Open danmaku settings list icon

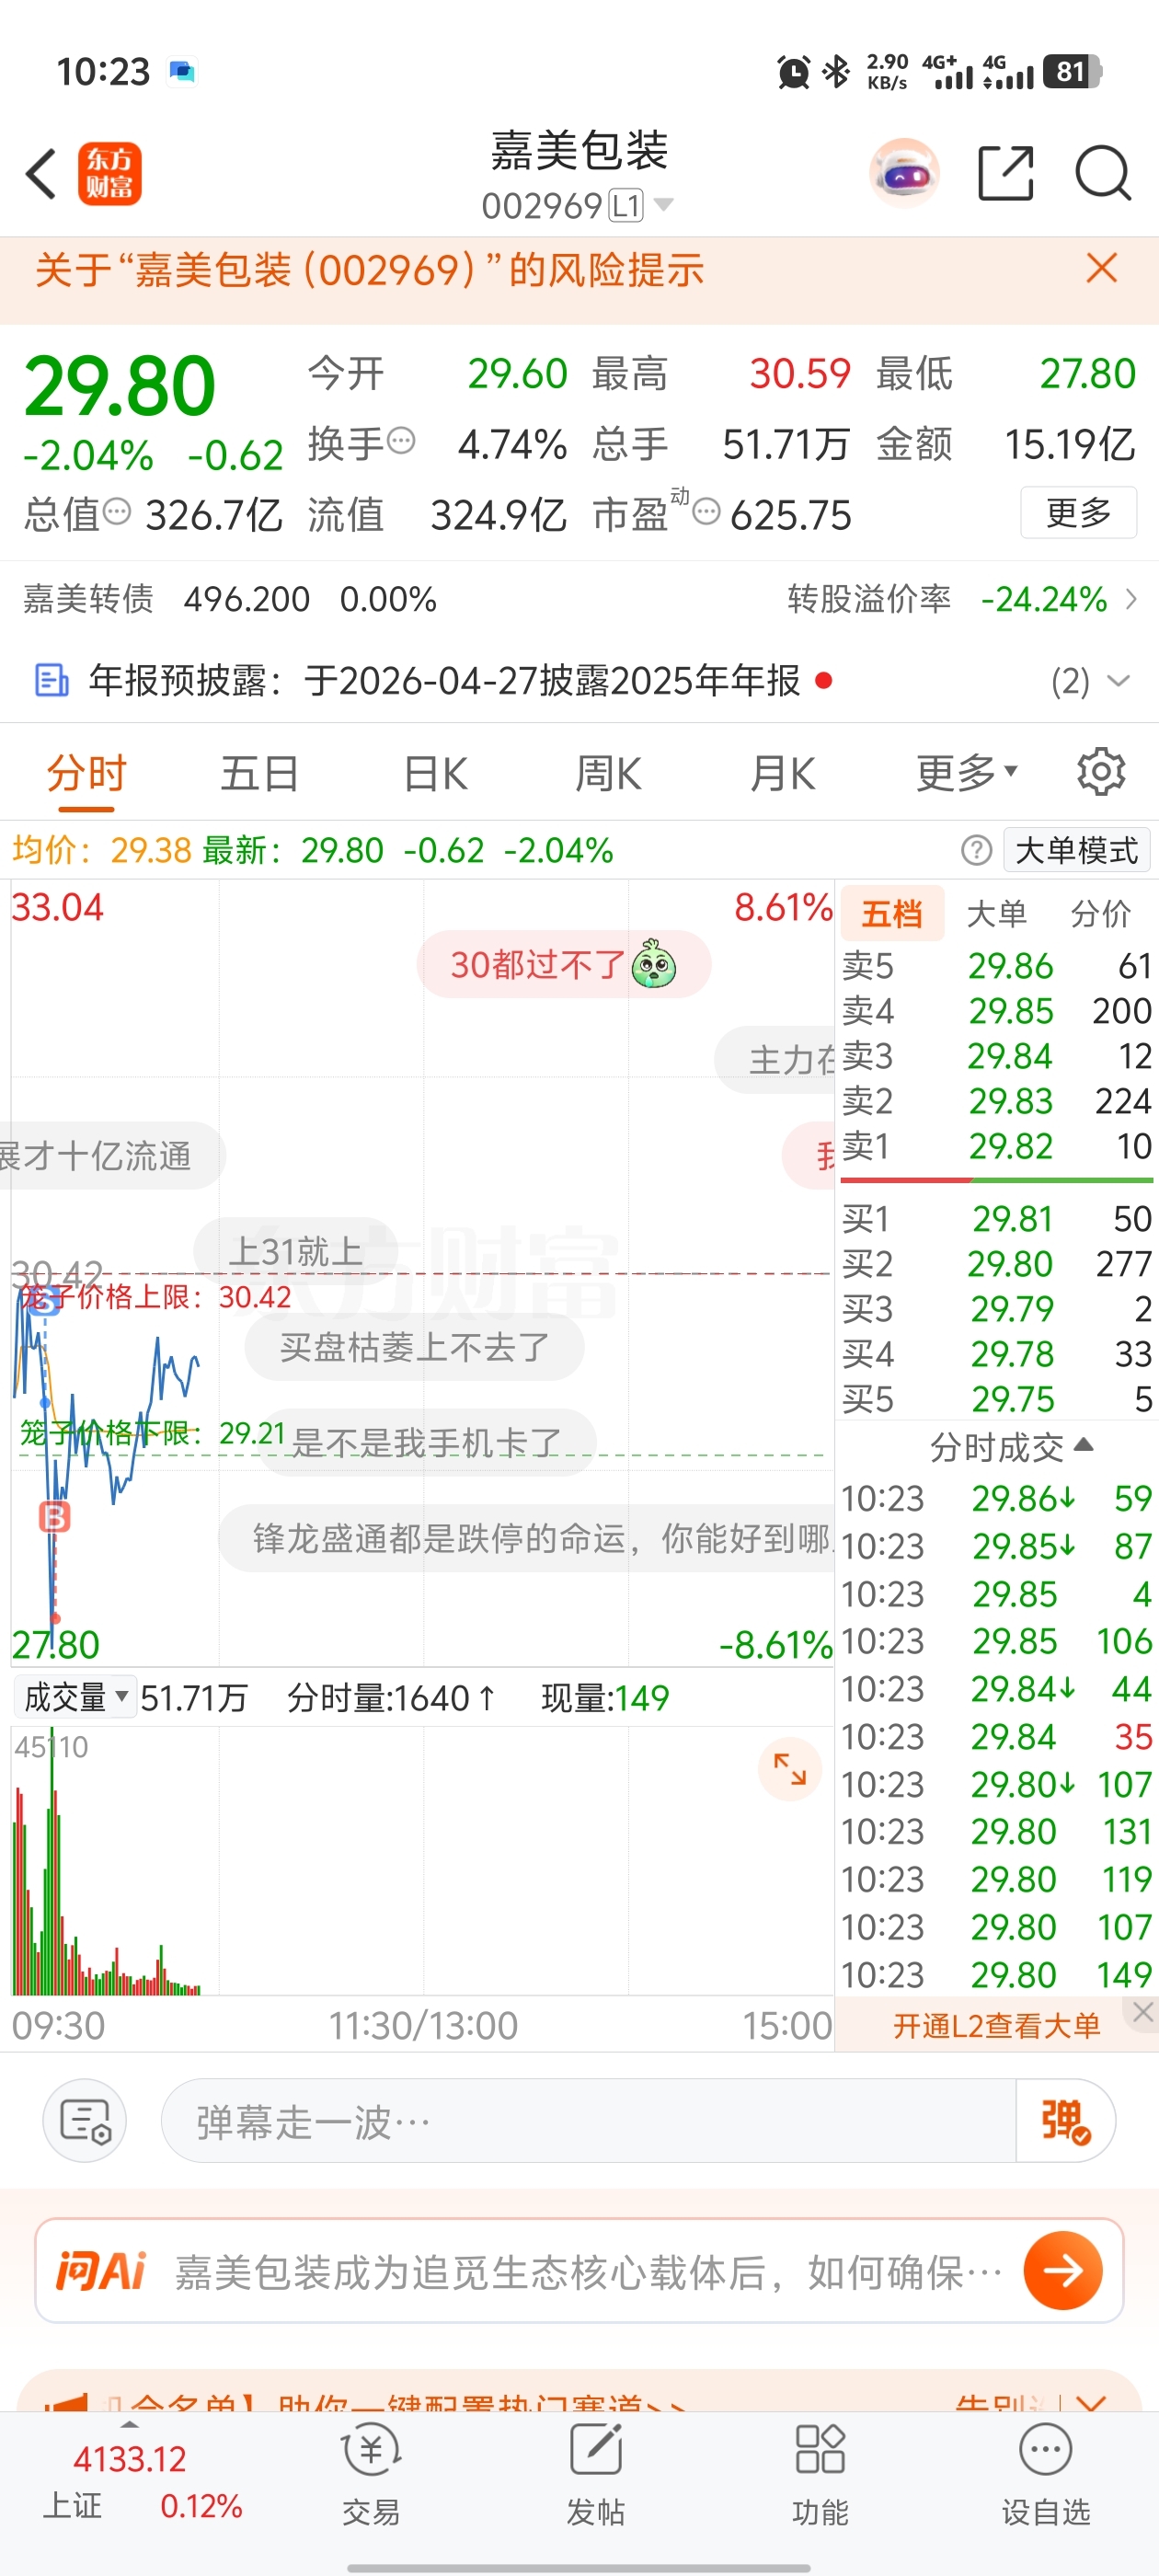[x=85, y=2121]
